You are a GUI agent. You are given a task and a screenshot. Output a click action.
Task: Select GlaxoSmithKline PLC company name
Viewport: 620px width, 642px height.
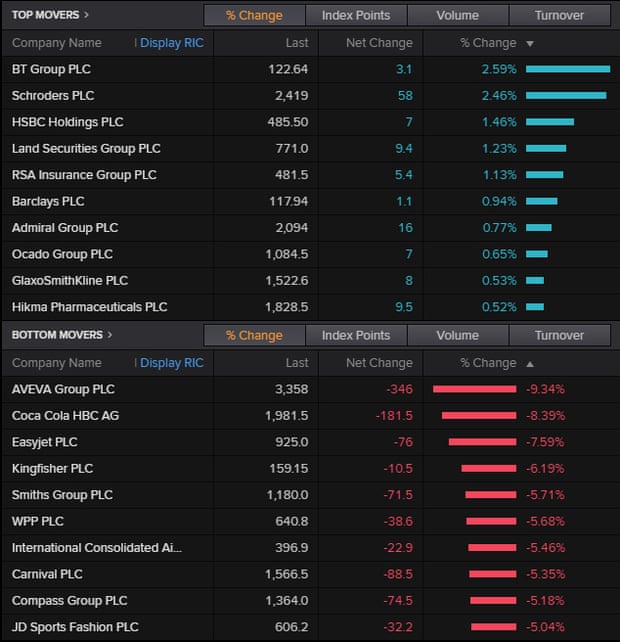(70, 280)
